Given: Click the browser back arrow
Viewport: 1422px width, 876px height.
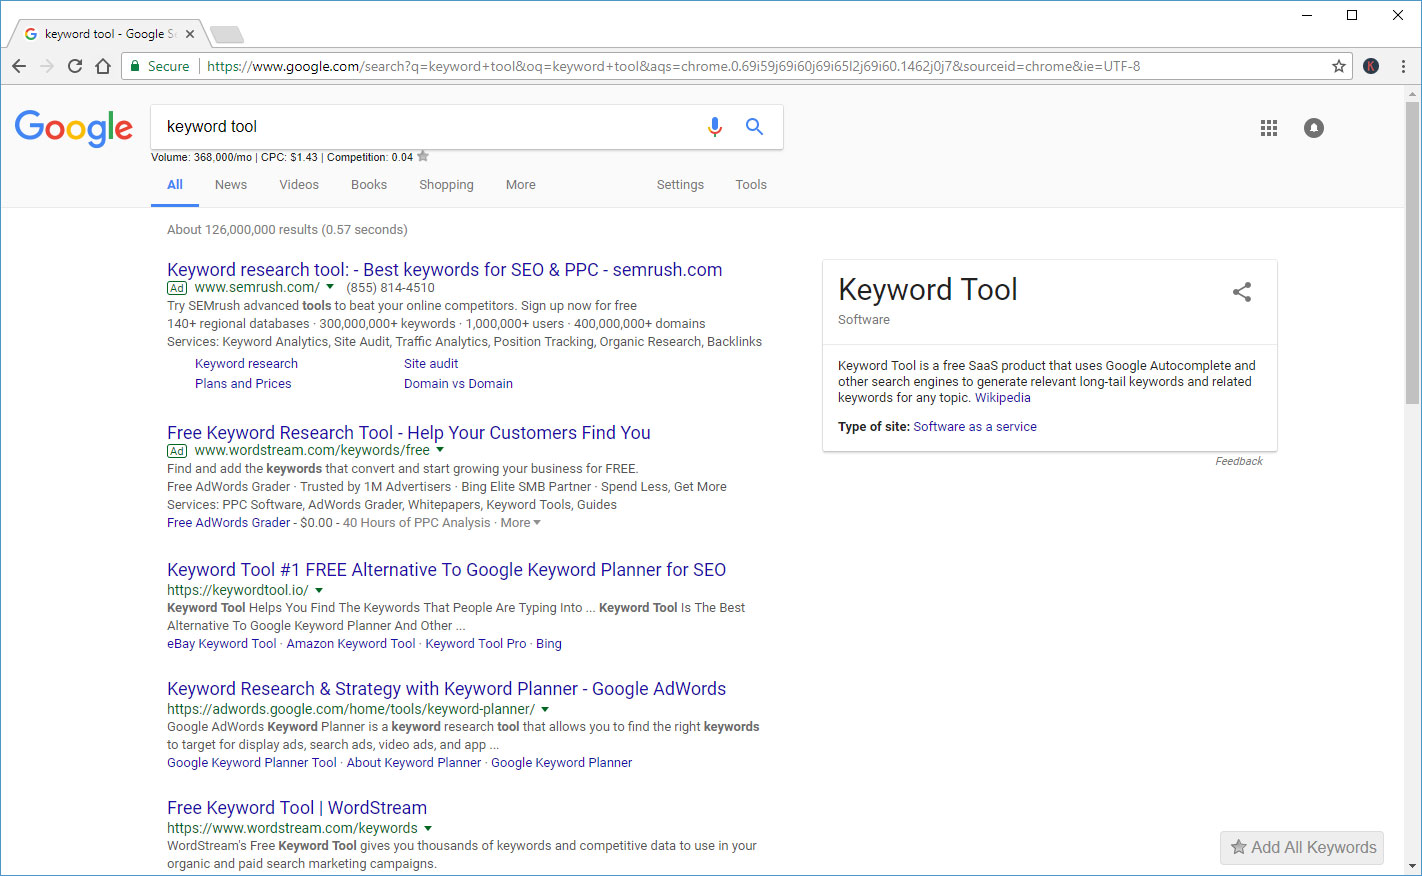Looking at the screenshot, I should click(x=19, y=66).
